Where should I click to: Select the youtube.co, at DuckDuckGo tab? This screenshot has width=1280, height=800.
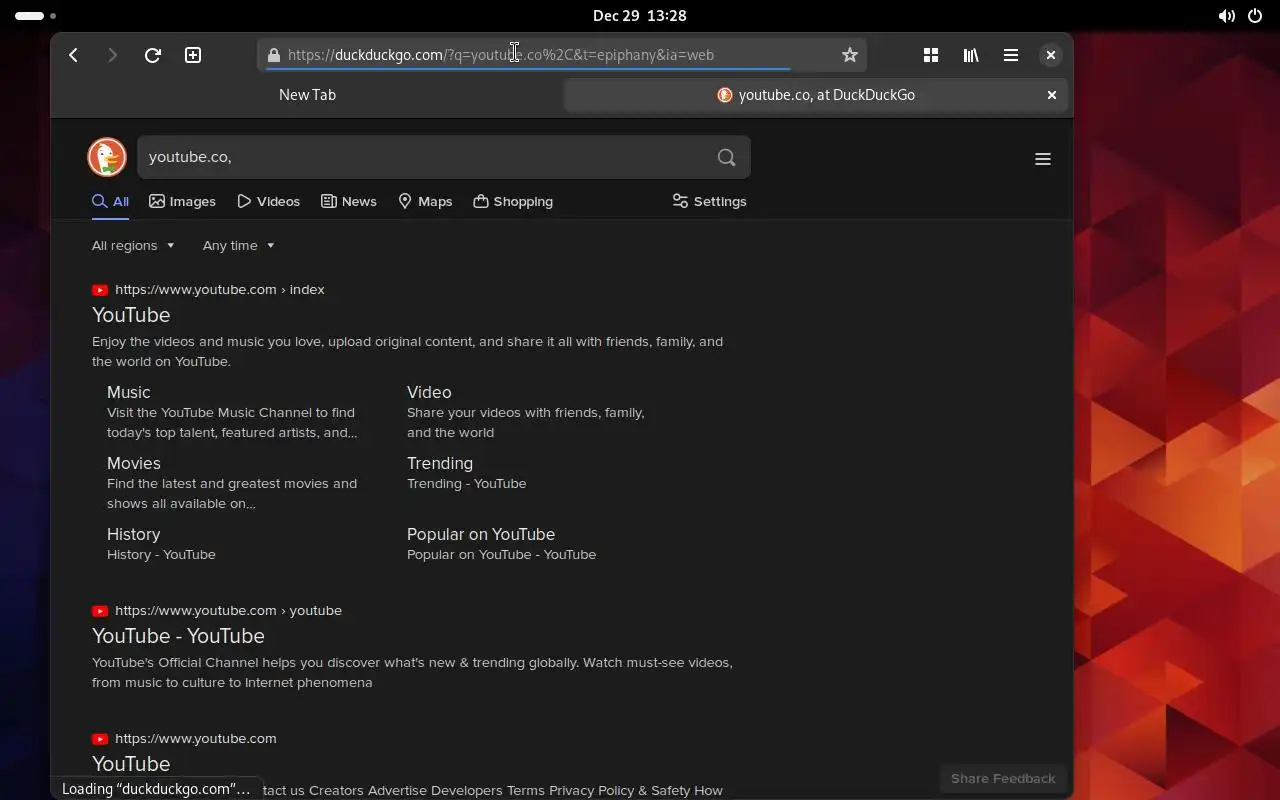(816, 95)
